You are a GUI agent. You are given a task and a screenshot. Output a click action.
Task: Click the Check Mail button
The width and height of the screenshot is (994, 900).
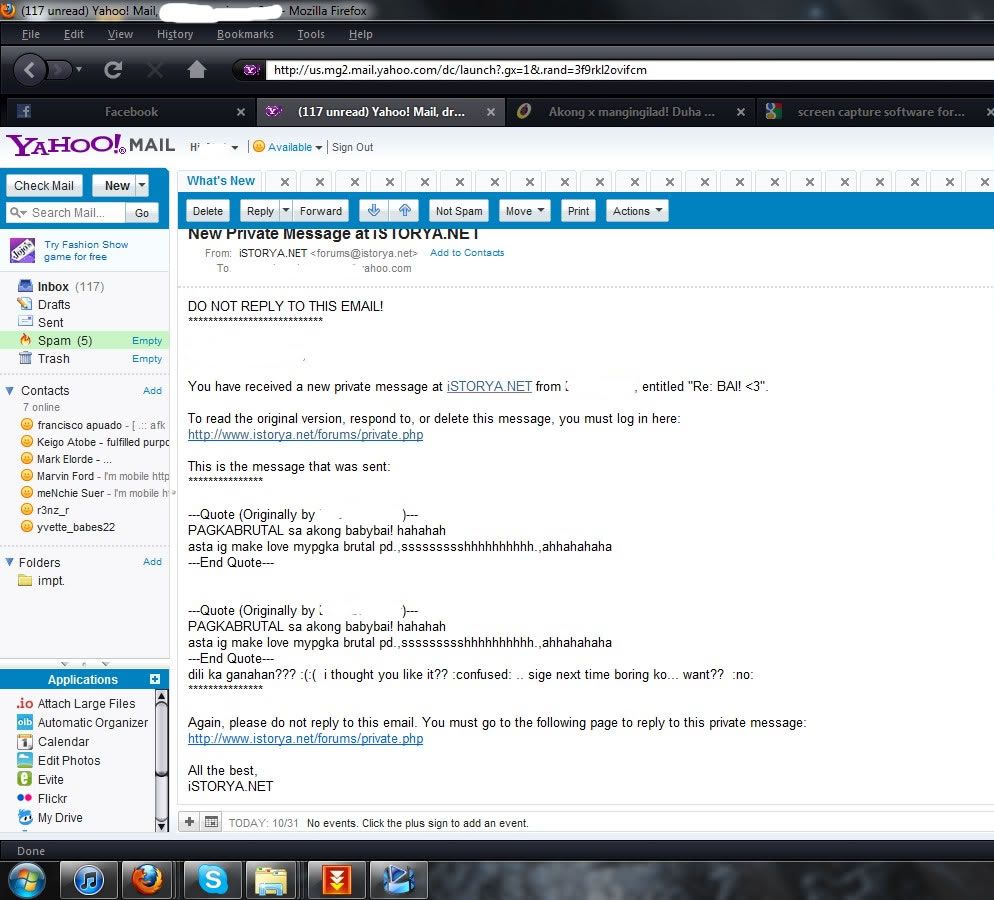(44, 185)
